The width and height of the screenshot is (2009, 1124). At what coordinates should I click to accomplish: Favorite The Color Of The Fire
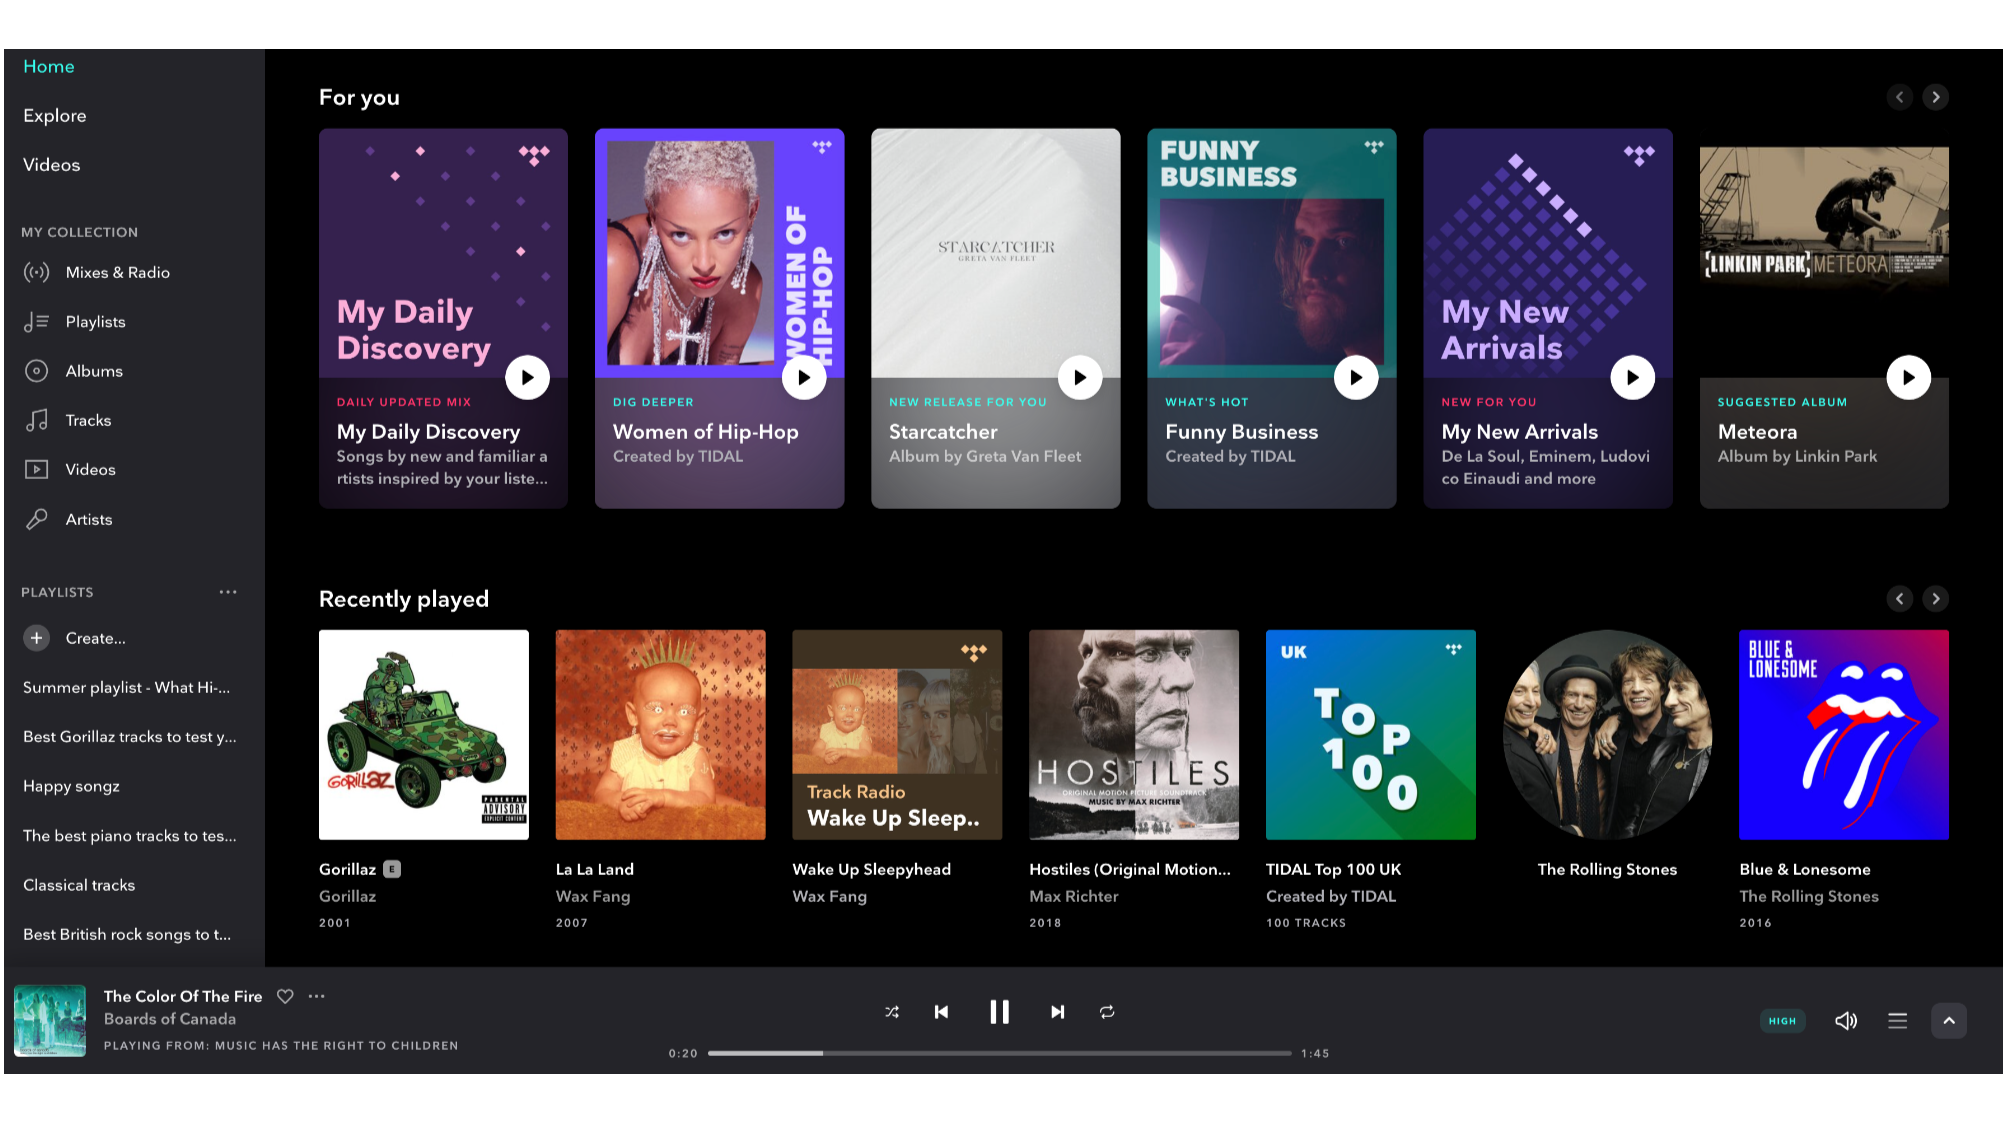click(x=285, y=996)
